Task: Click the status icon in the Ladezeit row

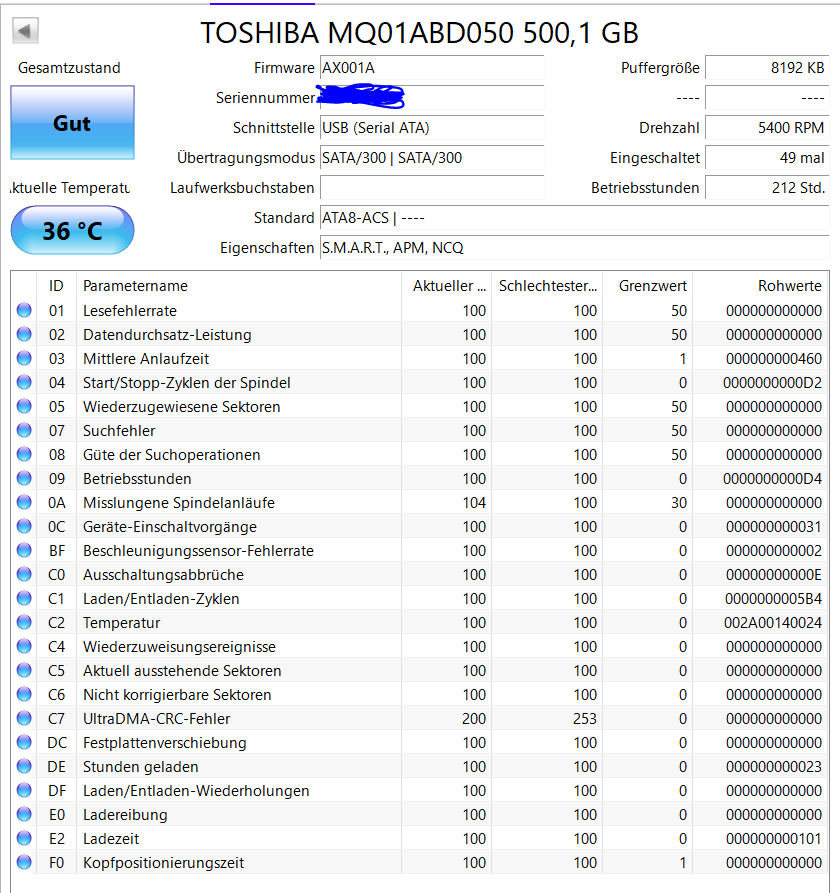Action: point(24,838)
